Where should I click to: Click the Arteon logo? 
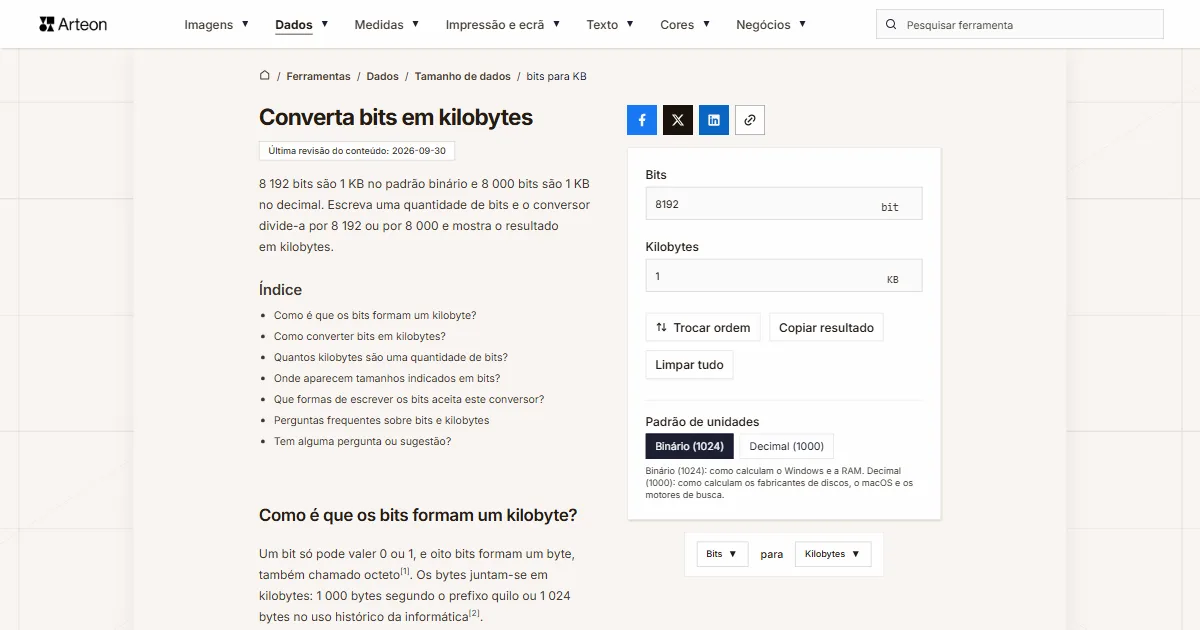pos(73,24)
